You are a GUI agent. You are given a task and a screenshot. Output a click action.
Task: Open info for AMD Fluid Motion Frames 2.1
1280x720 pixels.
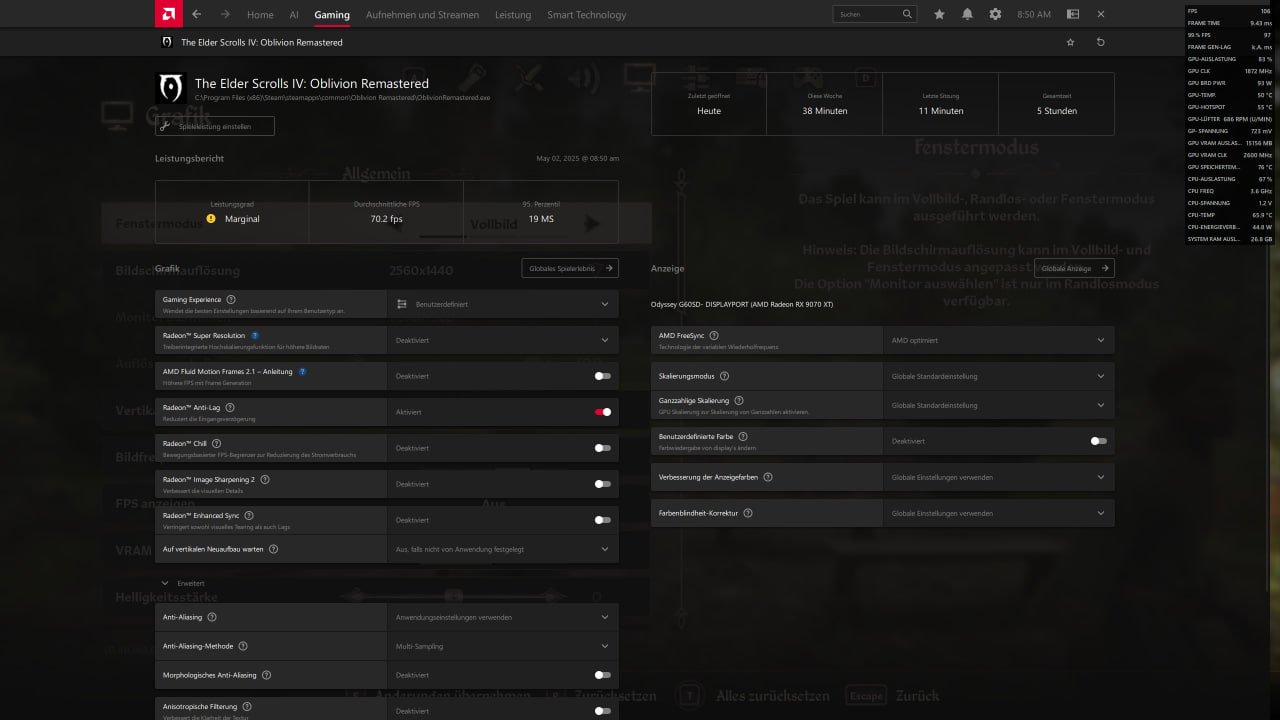(302, 371)
